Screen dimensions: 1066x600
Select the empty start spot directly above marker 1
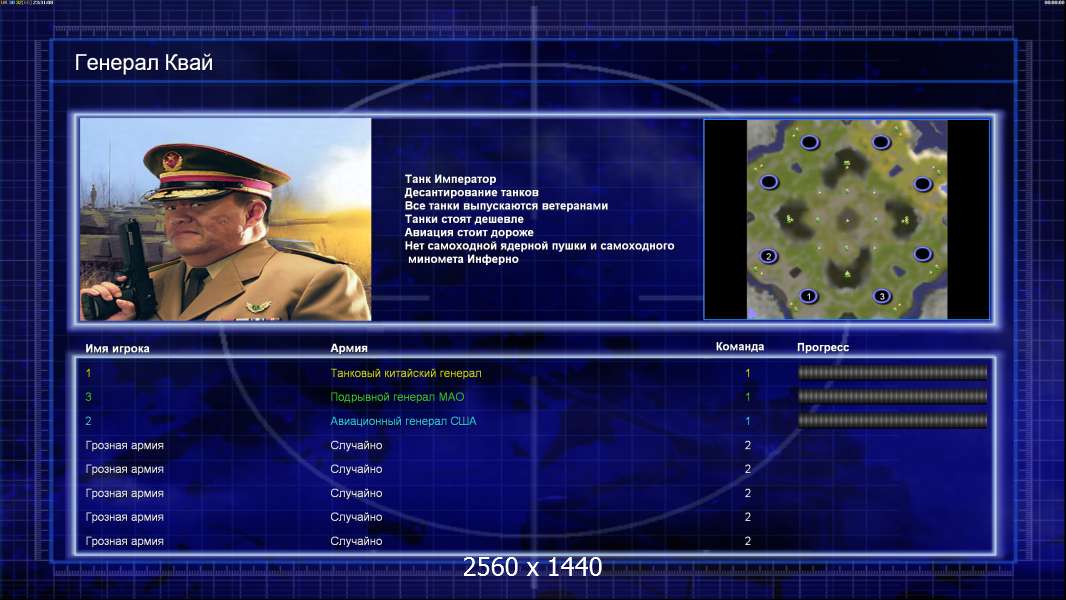pos(810,142)
